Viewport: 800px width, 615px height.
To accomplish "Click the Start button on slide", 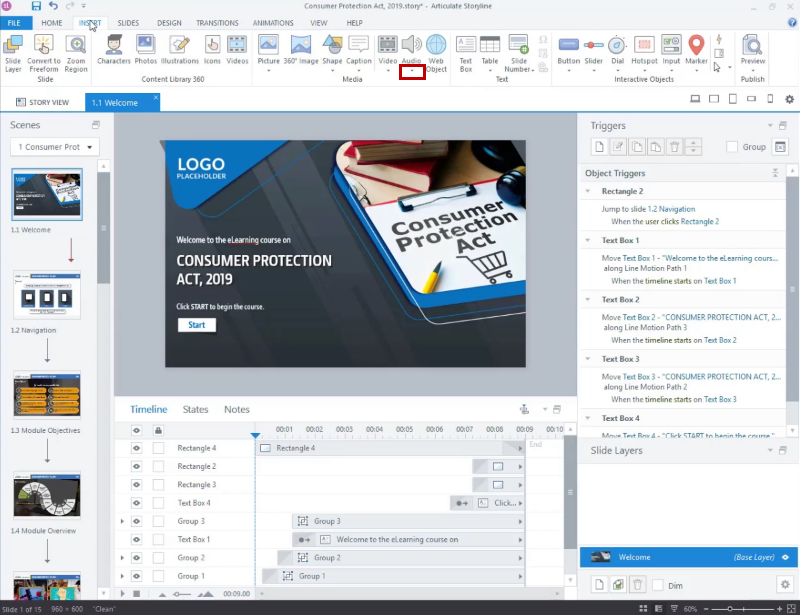I will point(196,325).
